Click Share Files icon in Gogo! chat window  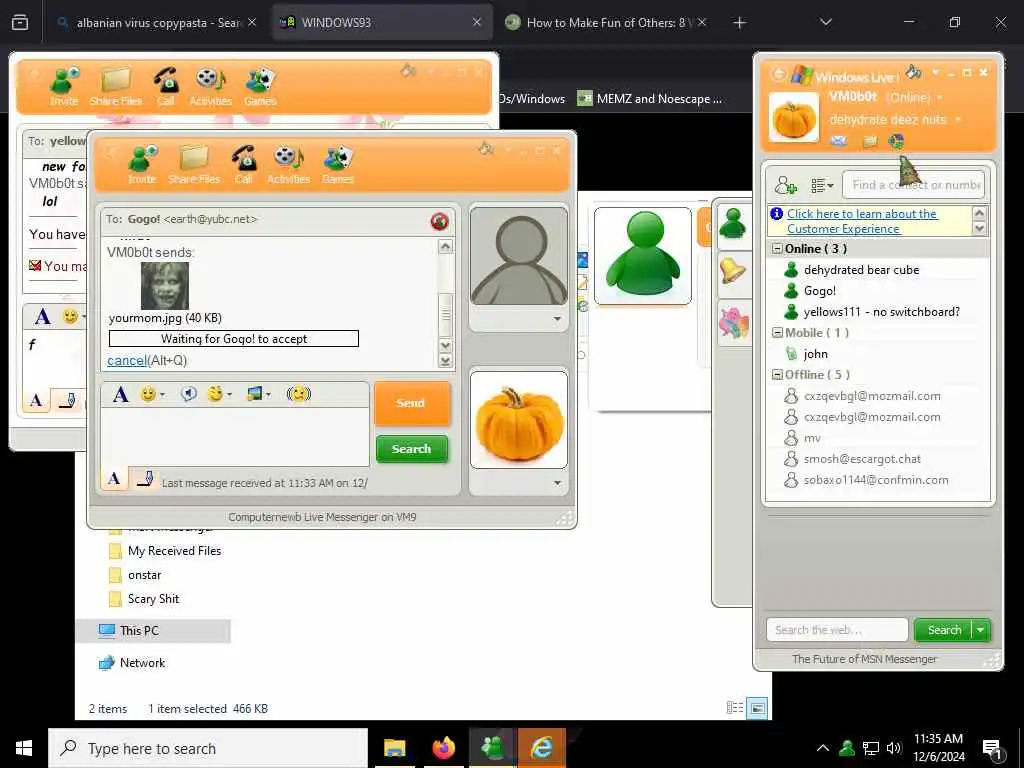(x=194, y=165)
